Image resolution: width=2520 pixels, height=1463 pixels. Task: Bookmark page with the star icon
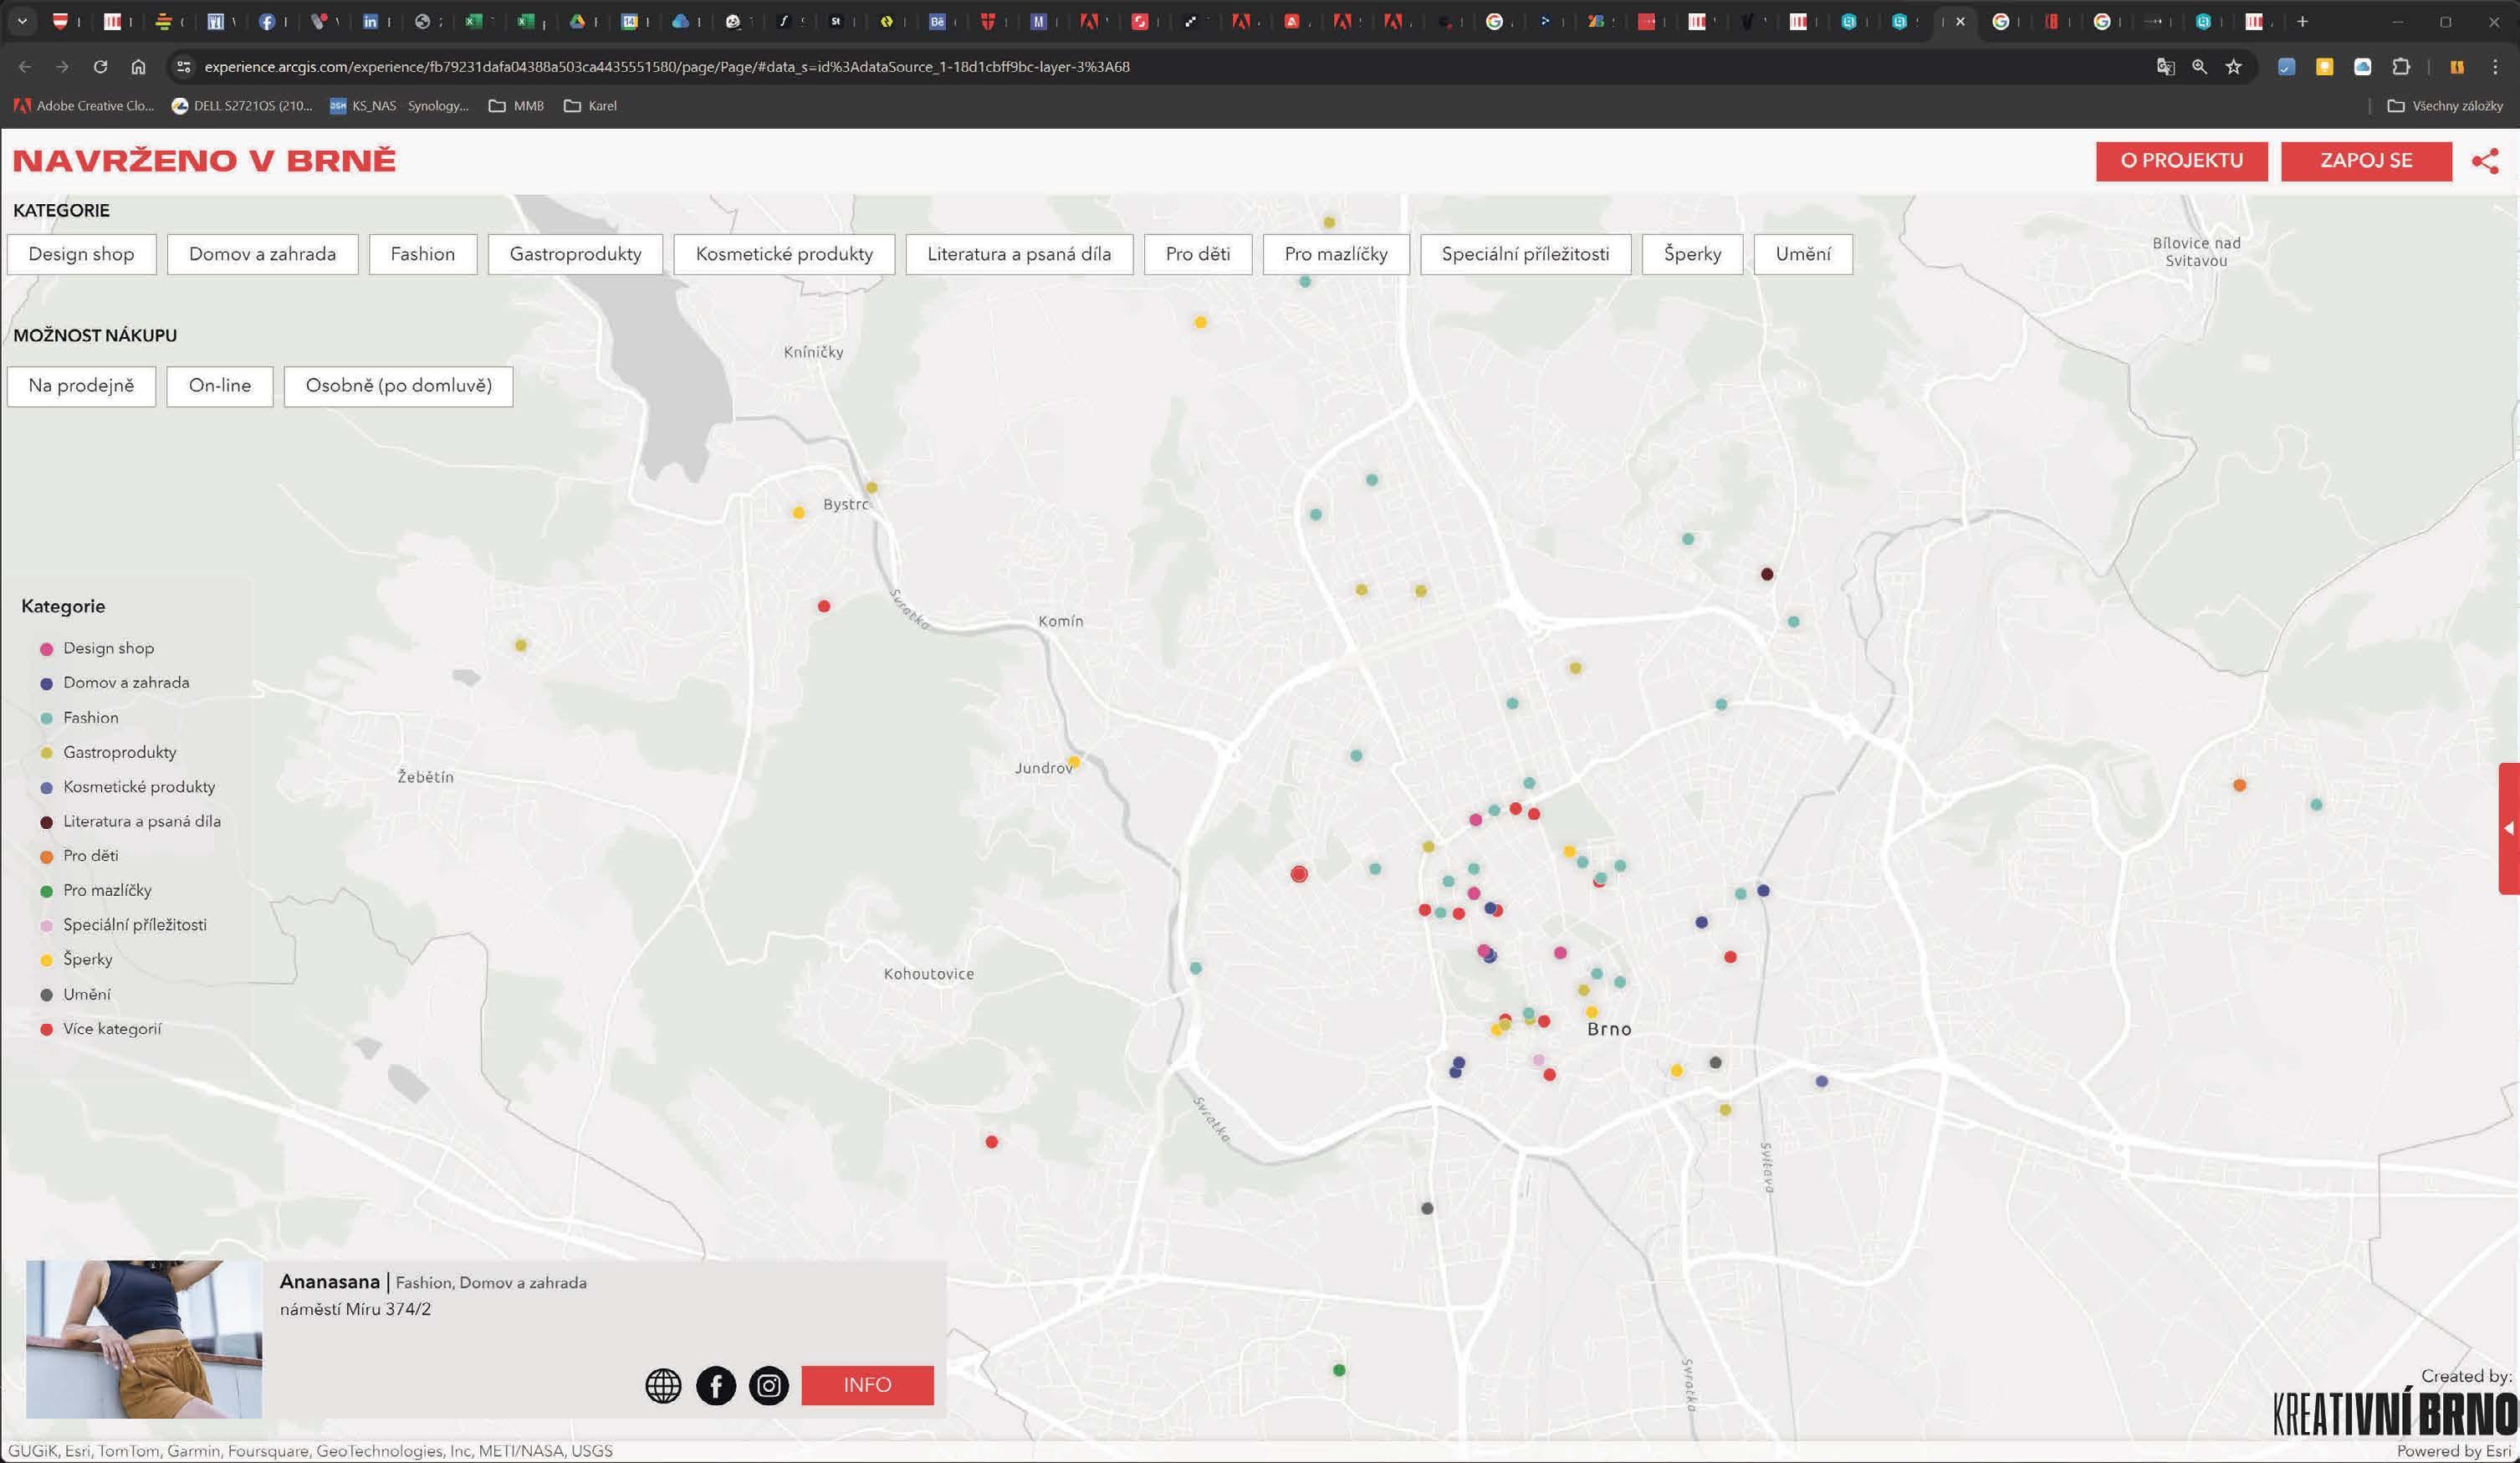click(2234, 67)
